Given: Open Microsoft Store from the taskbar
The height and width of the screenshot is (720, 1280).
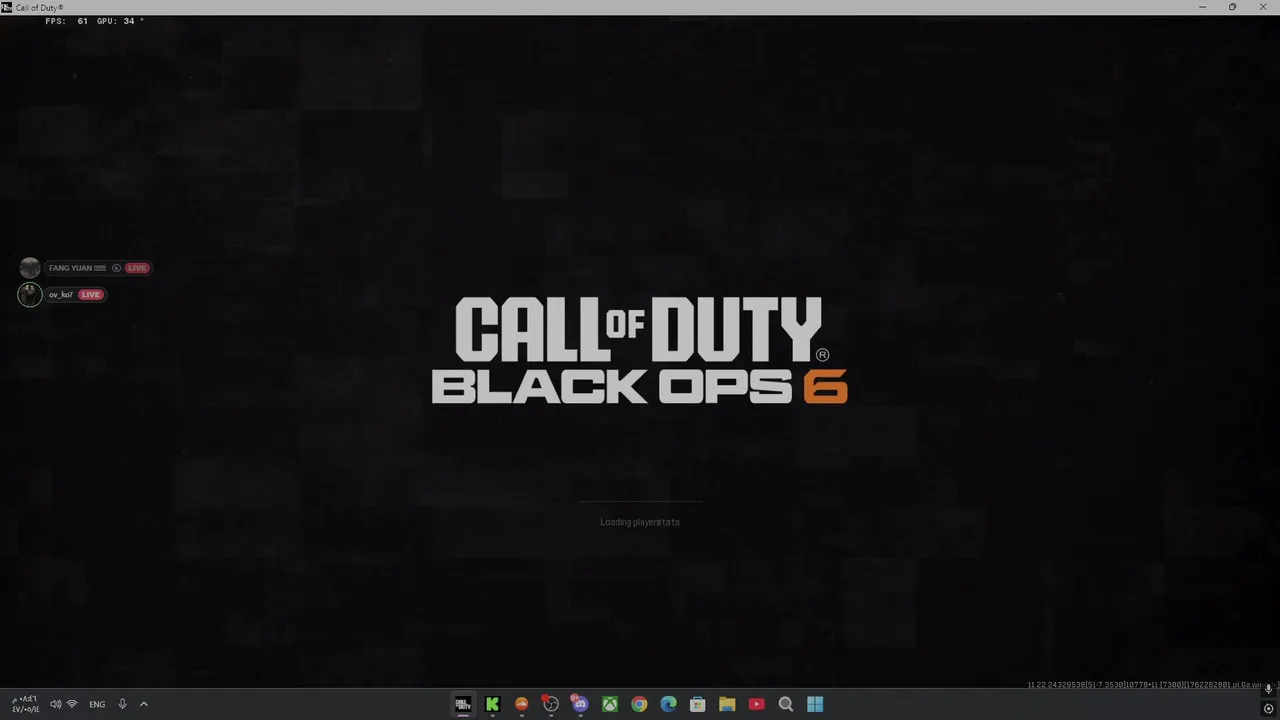Looking at the screenshot, I should coord(698,704).
